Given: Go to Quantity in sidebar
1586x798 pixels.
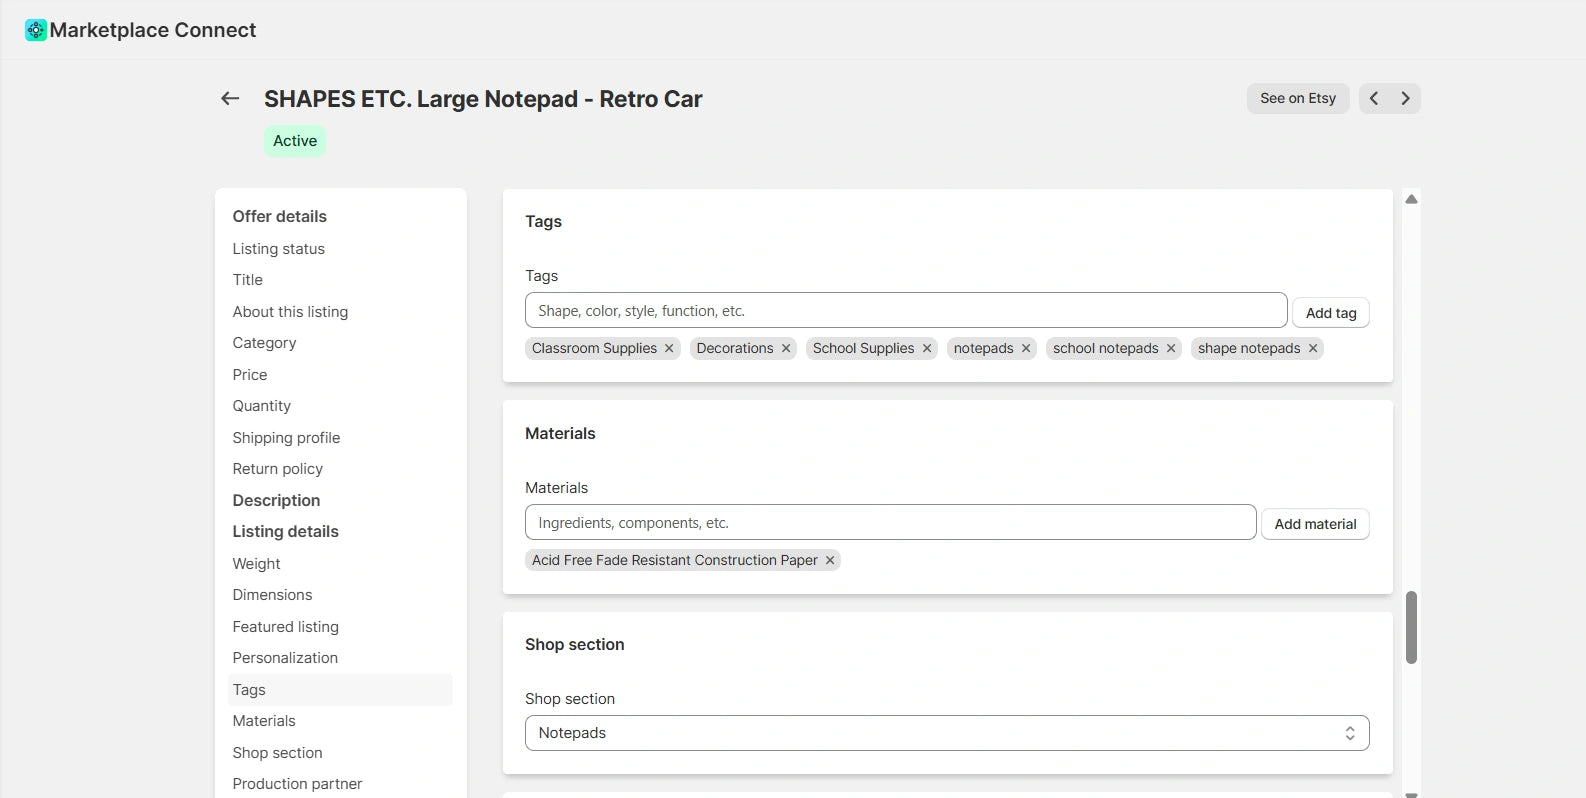Looking at the screenshot, I should click(262, 406).
